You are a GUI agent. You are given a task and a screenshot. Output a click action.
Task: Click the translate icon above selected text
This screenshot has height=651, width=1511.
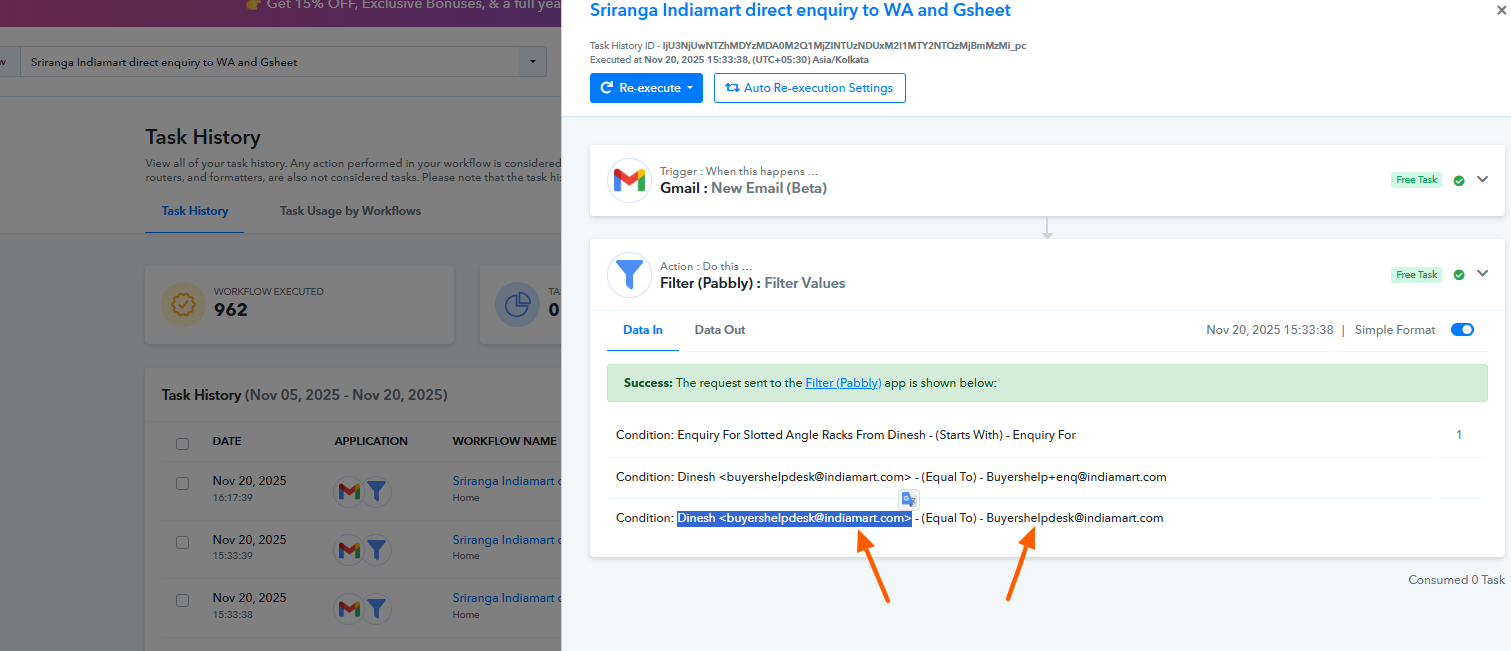click(x=908, y=499)
